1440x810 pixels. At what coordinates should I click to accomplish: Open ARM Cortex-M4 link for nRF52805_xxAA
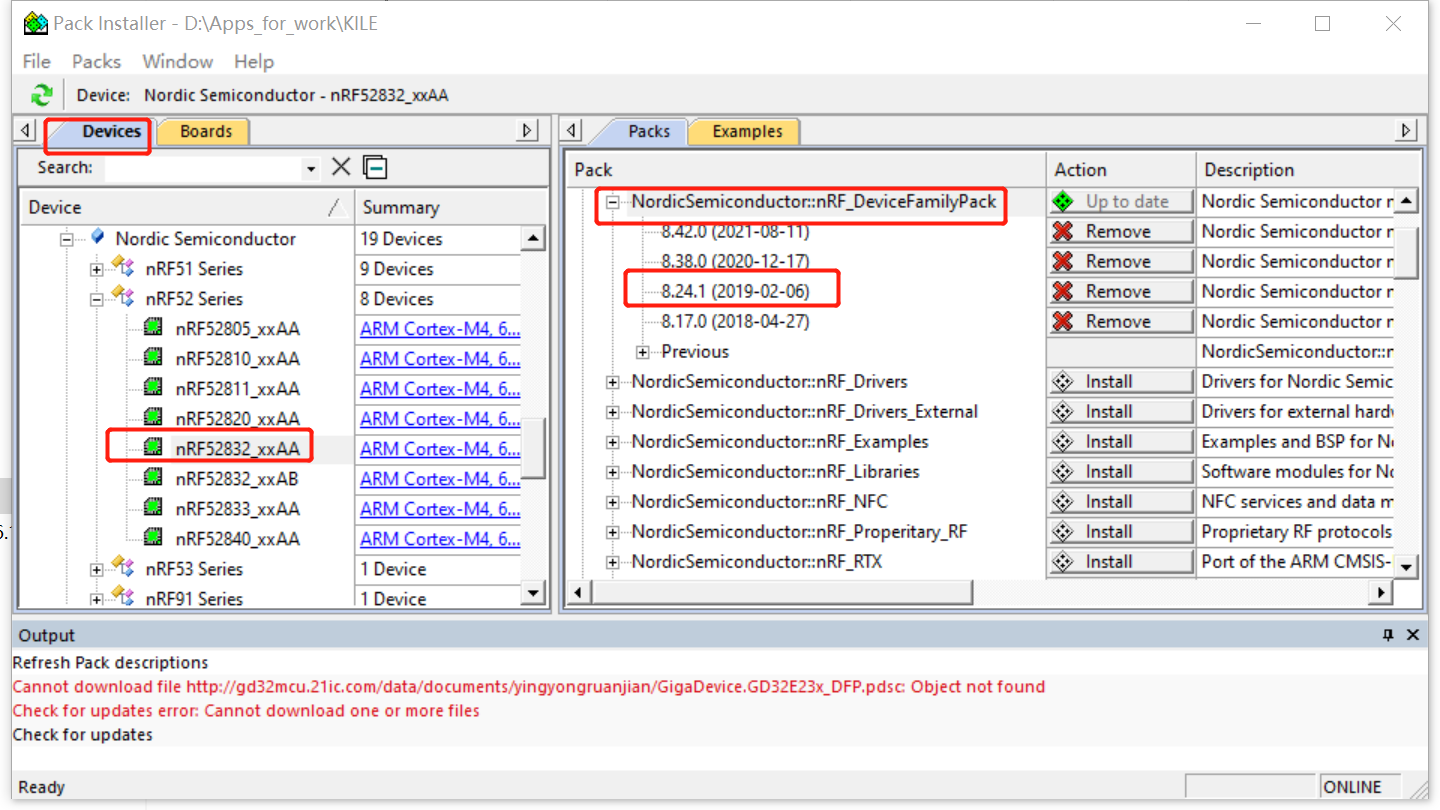(x=440, y=329)
